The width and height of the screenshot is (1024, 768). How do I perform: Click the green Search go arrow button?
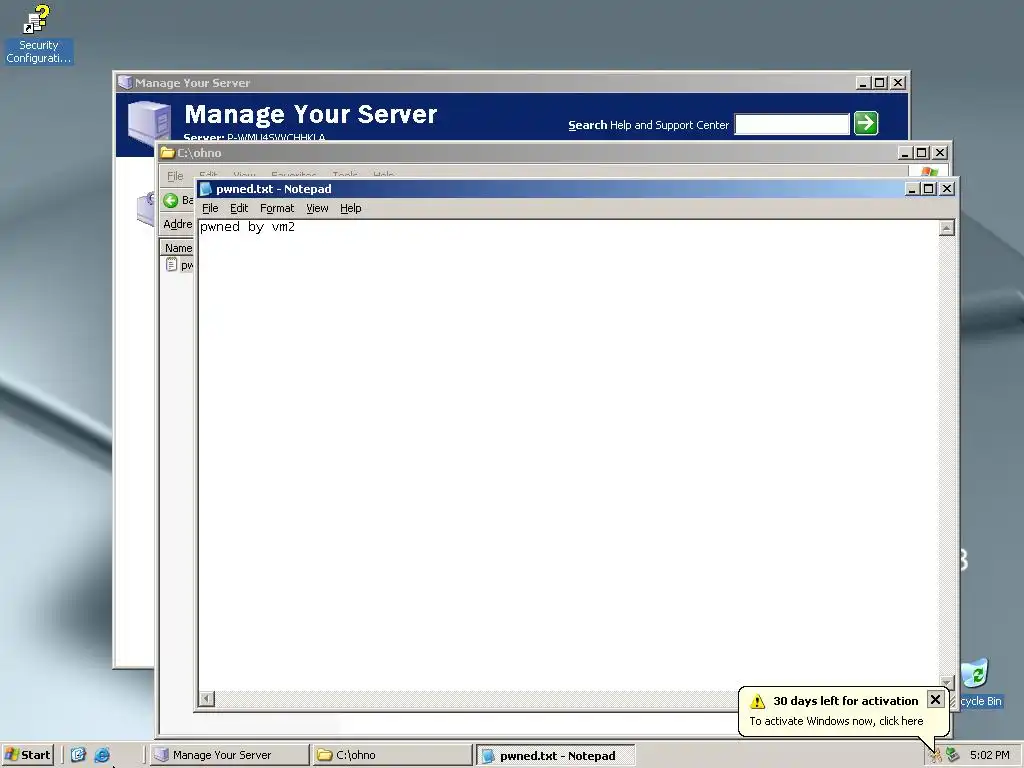(x=866, y=123)
